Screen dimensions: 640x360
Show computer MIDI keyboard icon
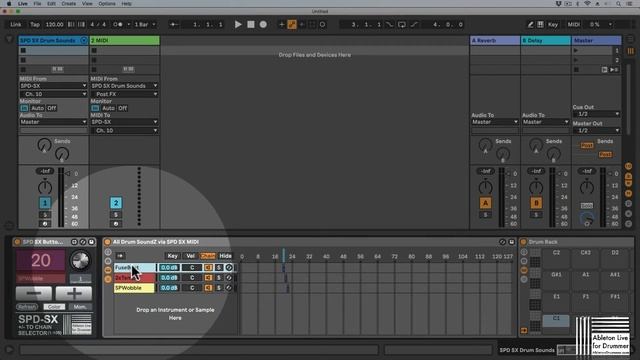pos(540,24)
